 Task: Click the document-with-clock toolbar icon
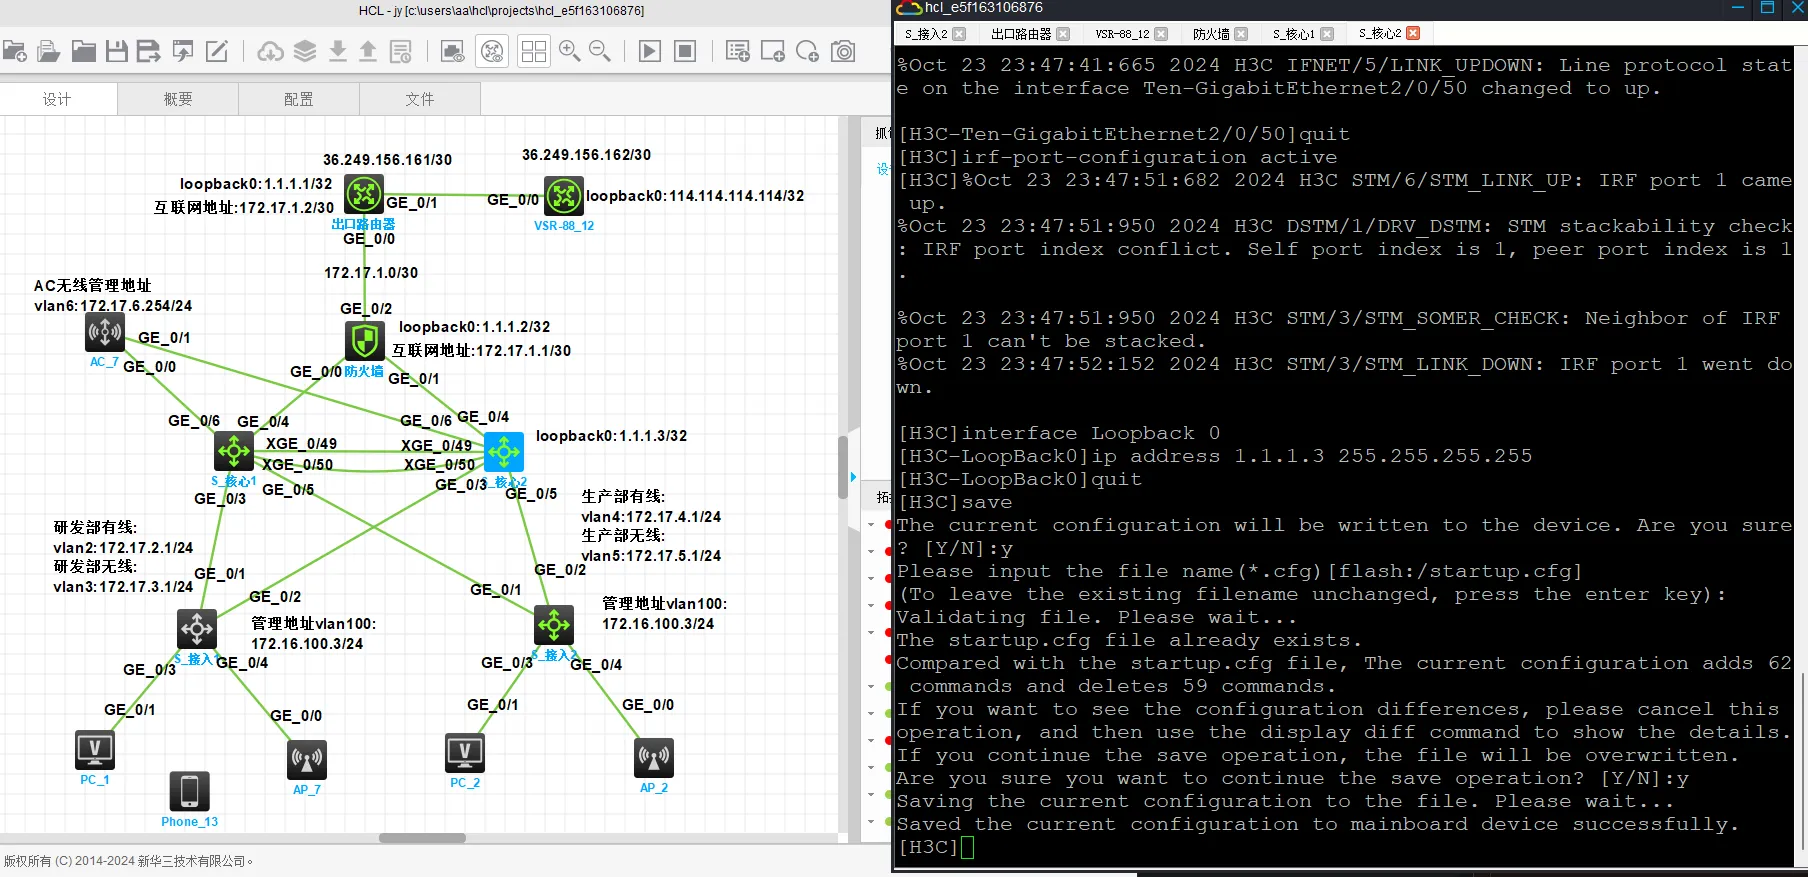(x=401, y=51)
